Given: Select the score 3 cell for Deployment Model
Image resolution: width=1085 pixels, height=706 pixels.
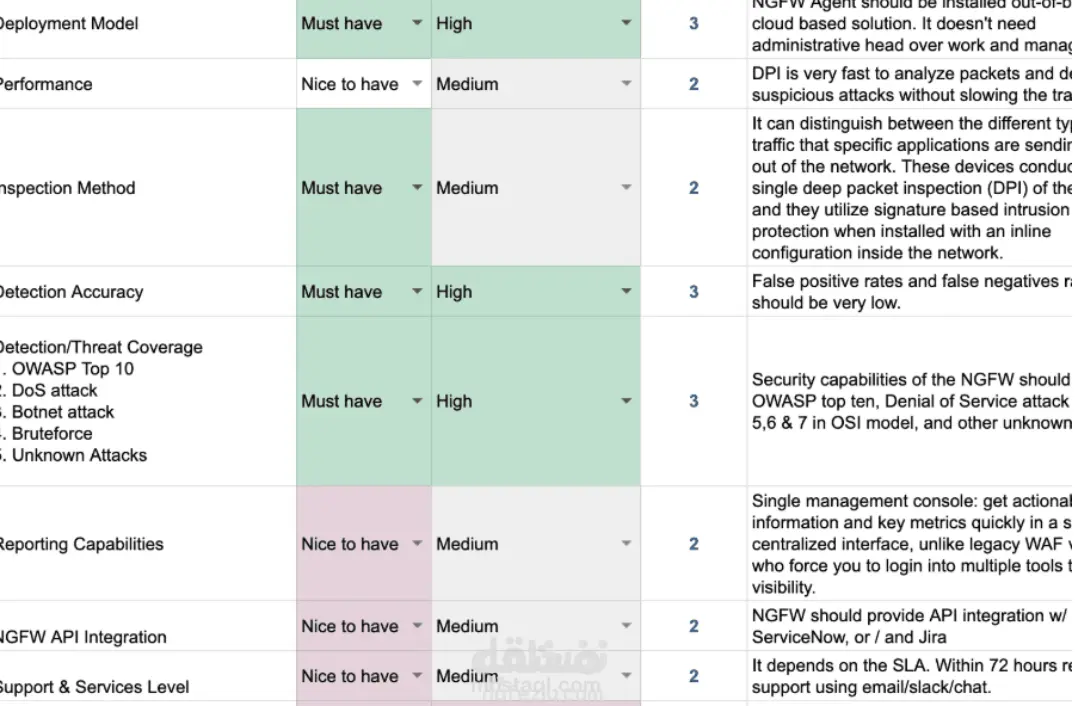Looking at the screenshot, I should (x=693, y=23).
